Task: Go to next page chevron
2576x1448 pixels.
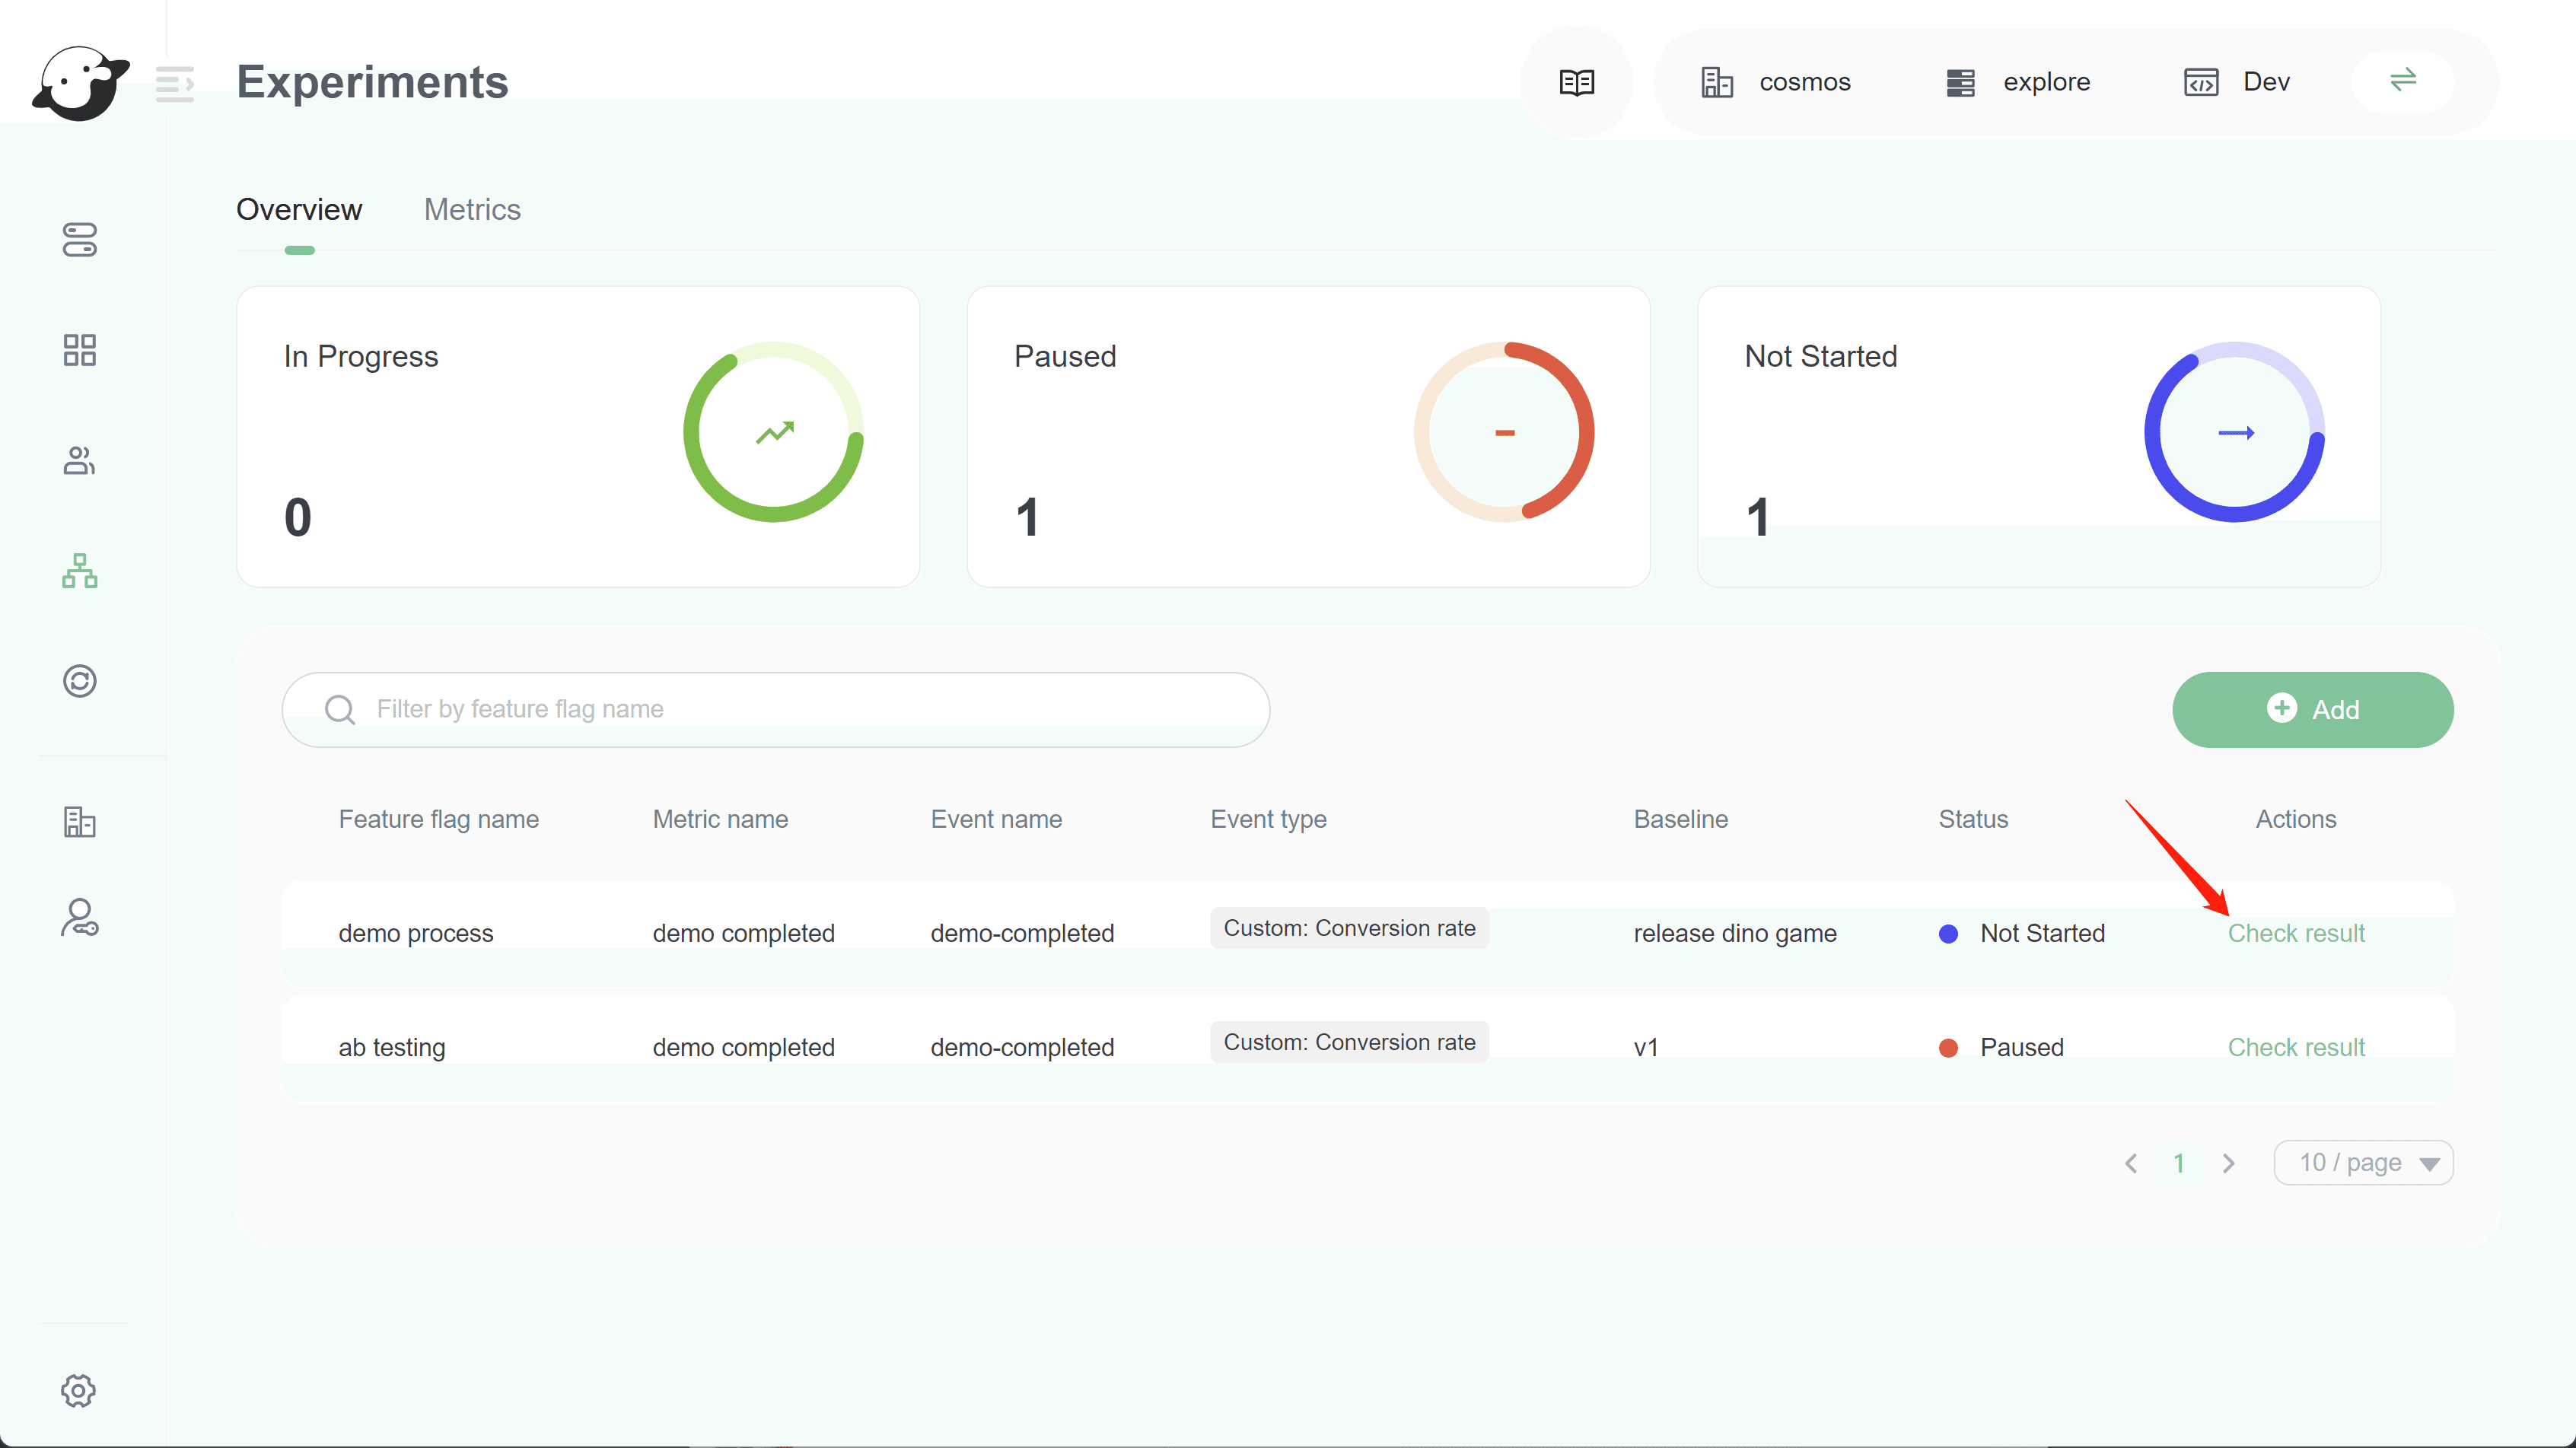Action: click(2228, 1163)
